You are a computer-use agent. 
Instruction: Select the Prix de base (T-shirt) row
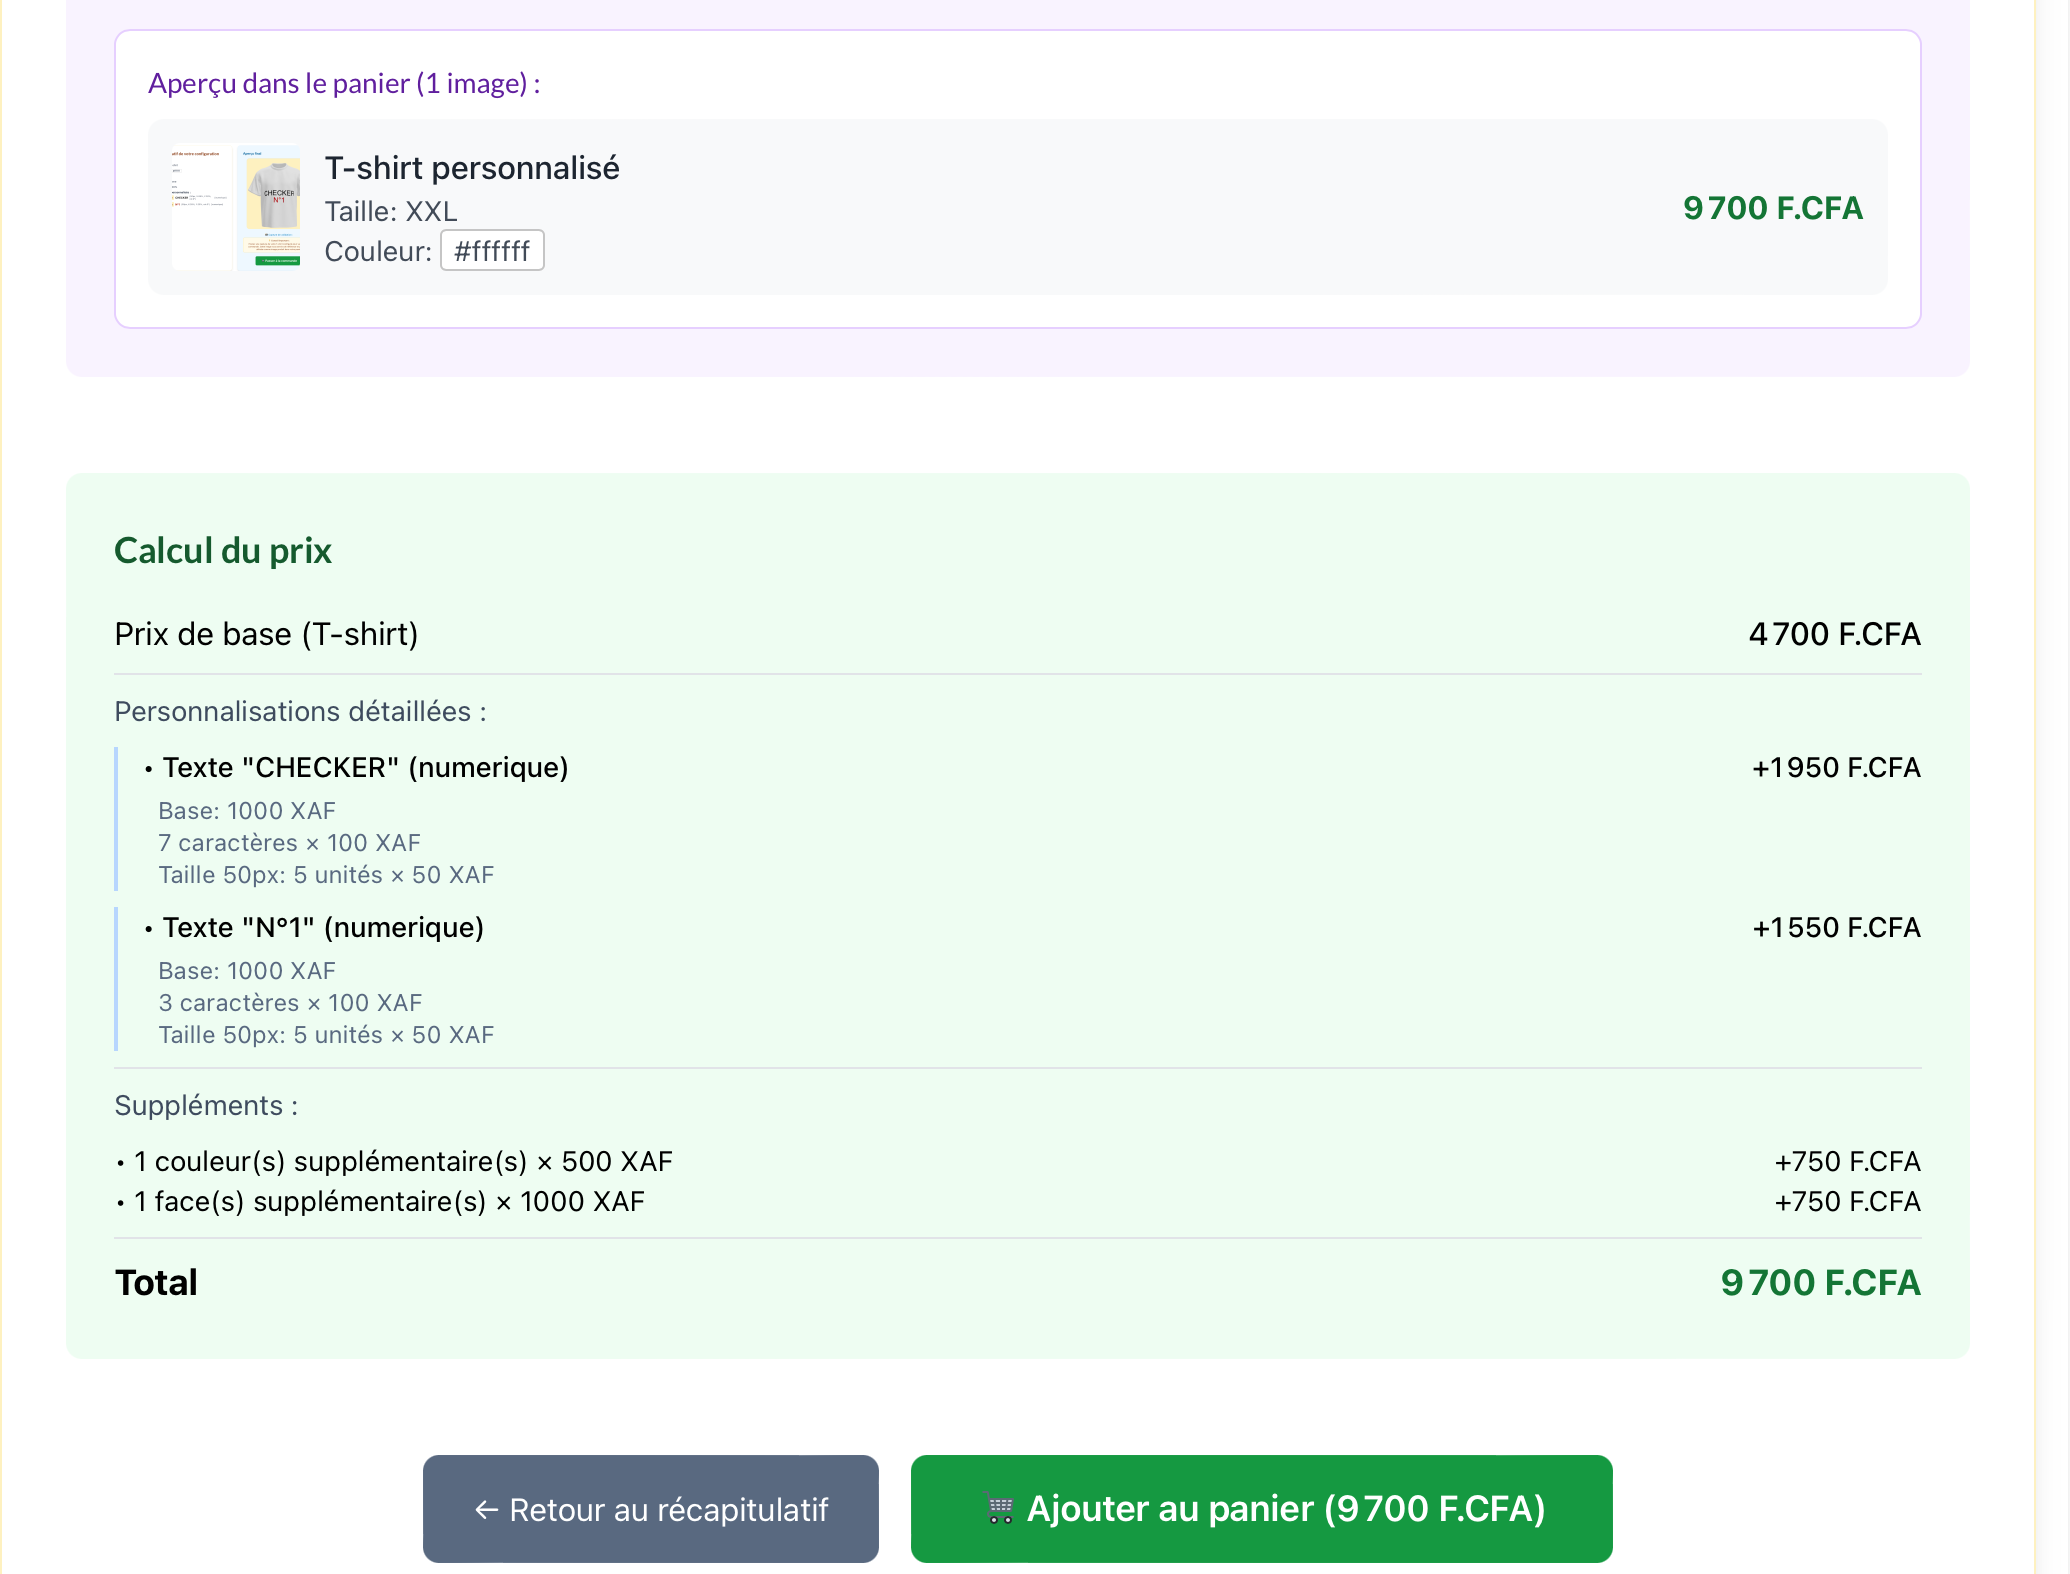pos(267,634)
